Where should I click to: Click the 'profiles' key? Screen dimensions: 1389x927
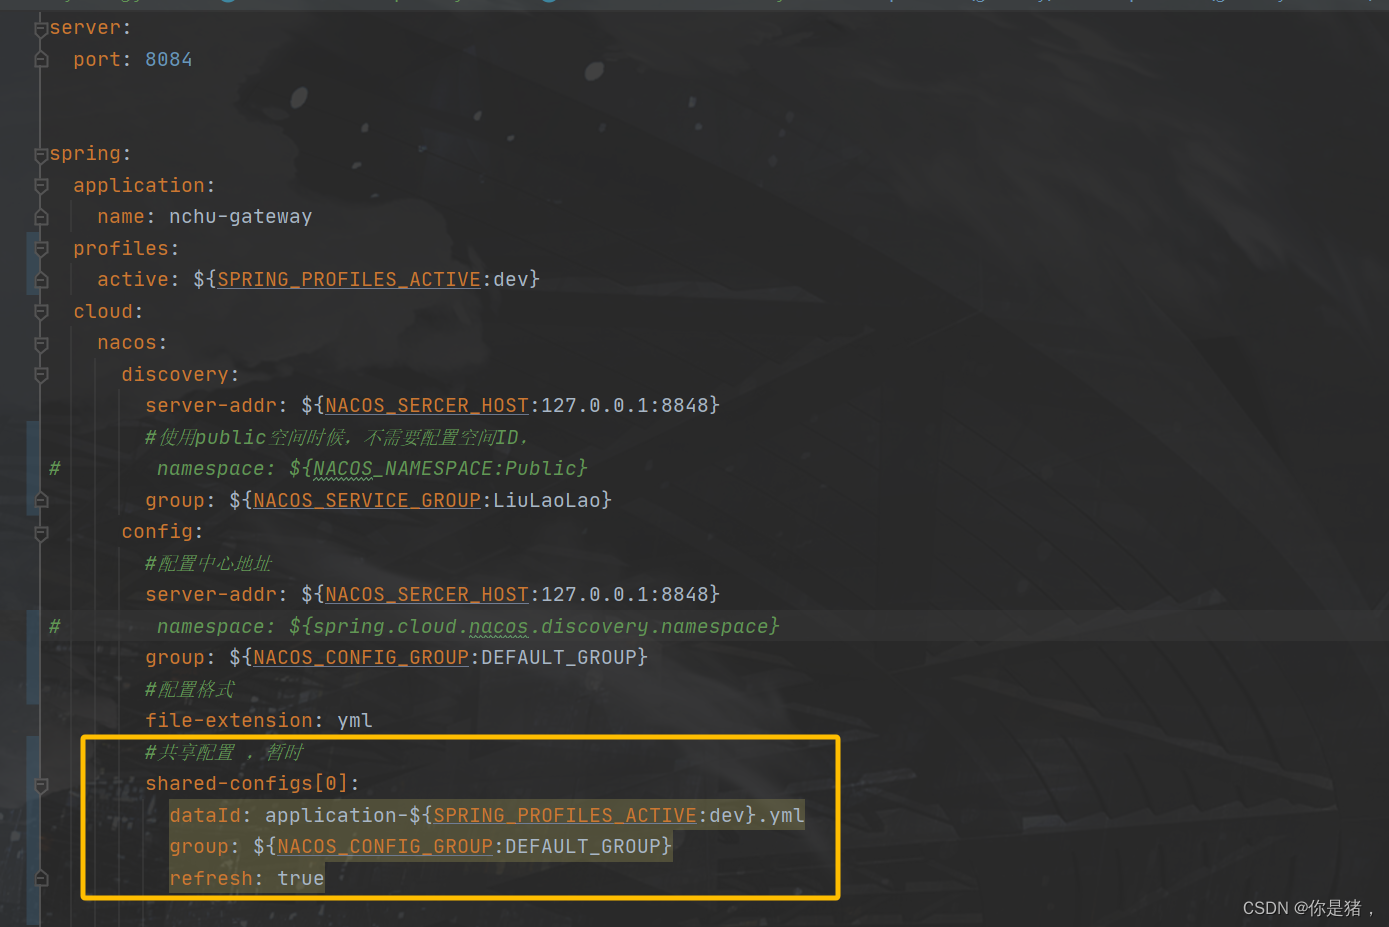[121, 249]
